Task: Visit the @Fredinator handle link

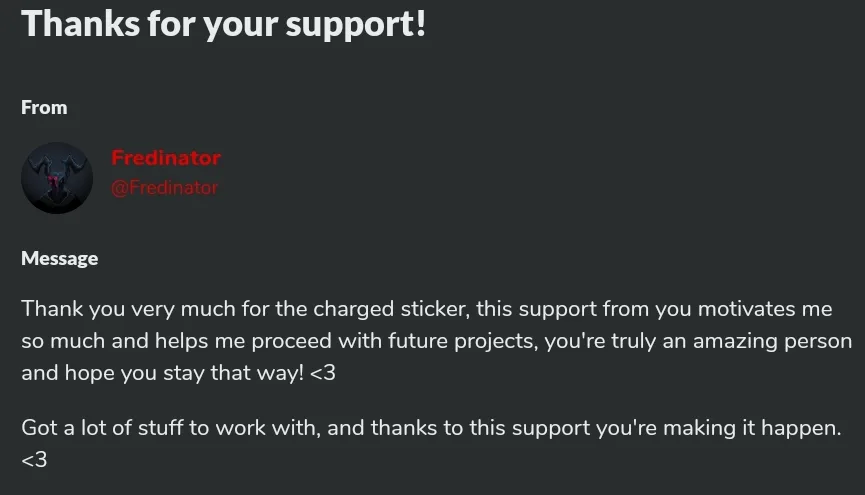Action: tap(164, 188)
